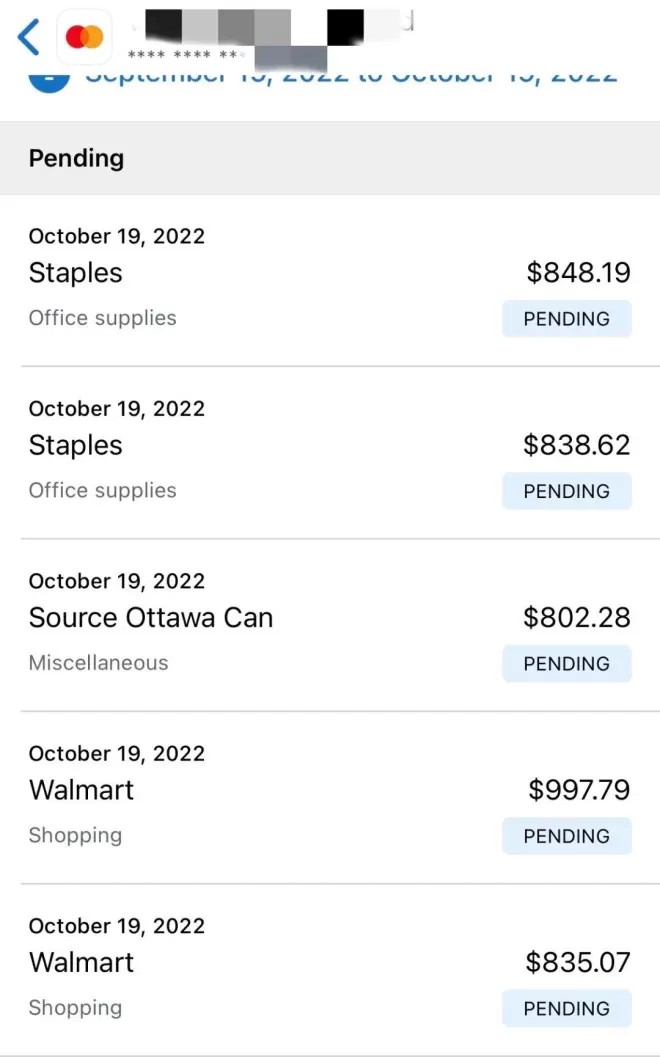Open the $997.79 Walmart transaction
The height and width of the screenshot is (1057, 660).
[330, 798]
